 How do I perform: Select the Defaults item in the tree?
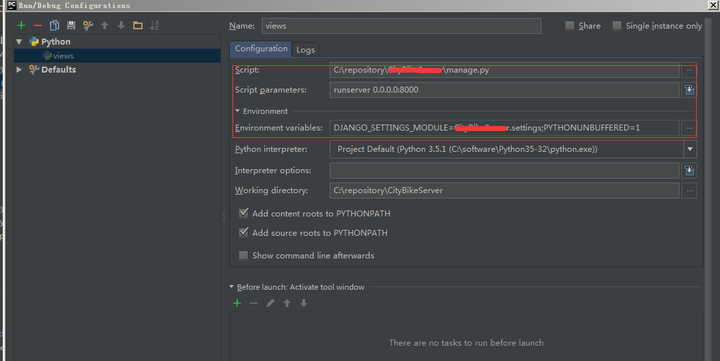(x=58, y=70)
